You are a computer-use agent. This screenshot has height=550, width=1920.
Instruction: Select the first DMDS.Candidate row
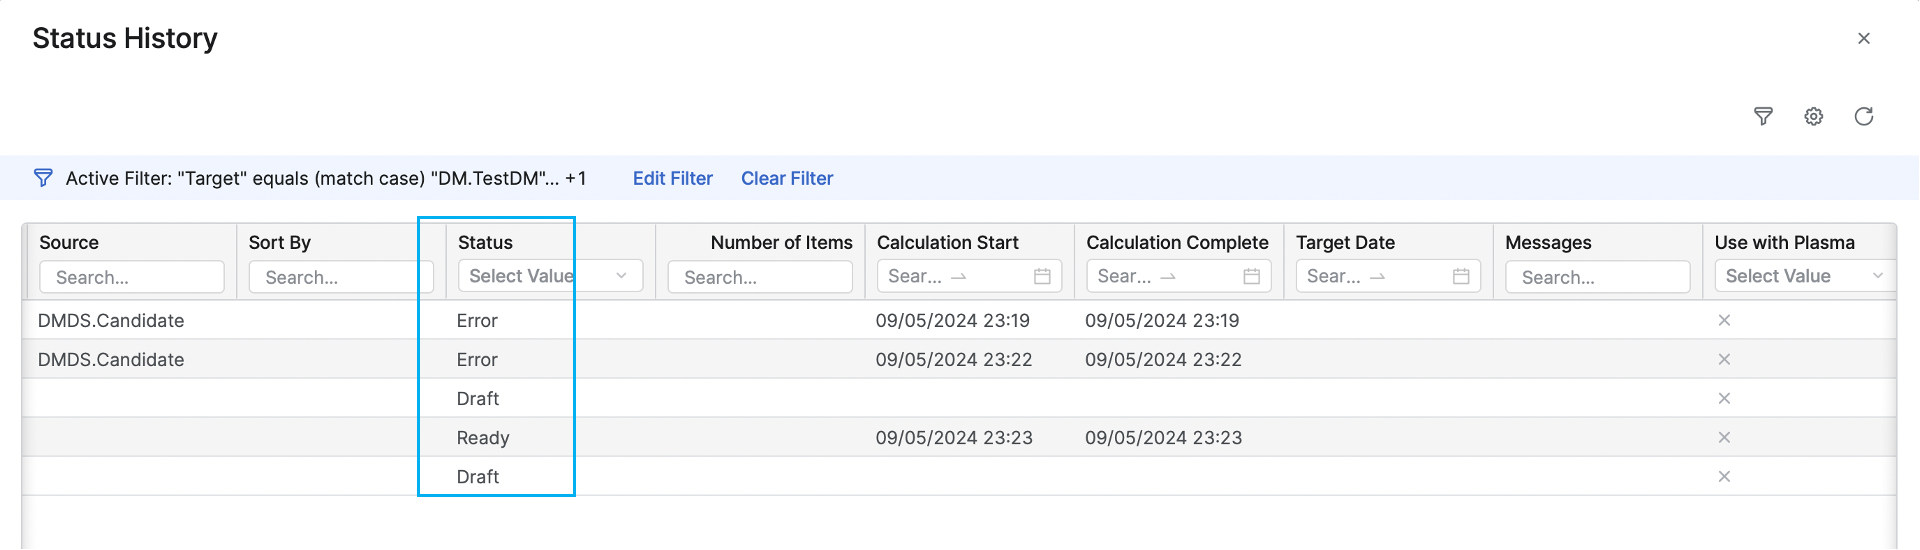(x=111, y=321)
